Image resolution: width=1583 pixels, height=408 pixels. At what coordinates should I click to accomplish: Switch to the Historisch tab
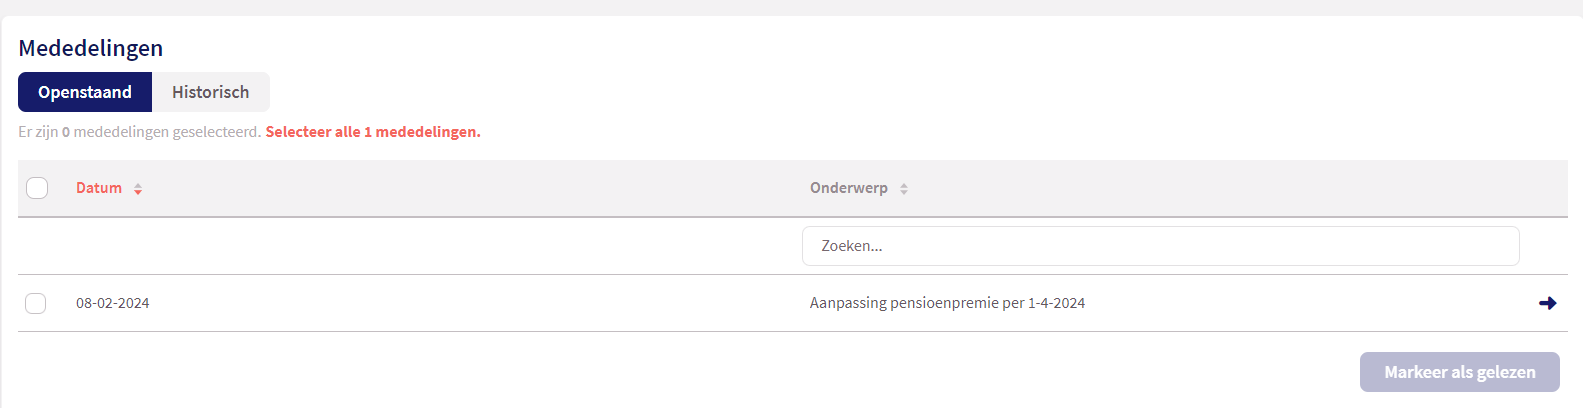coord(211,92)
